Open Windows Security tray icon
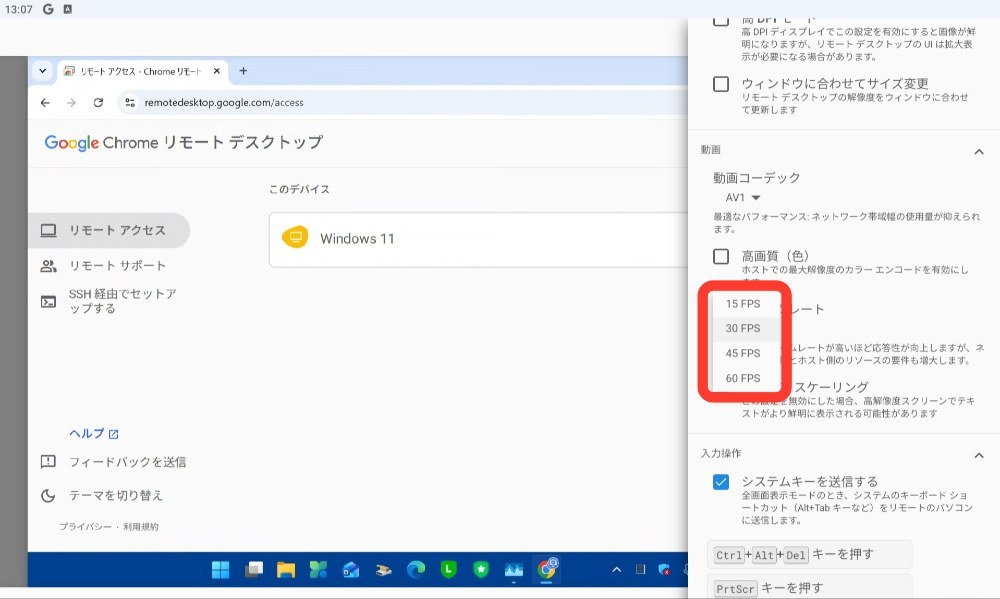The image size is (1000, 599). click(x=664, y=570)
